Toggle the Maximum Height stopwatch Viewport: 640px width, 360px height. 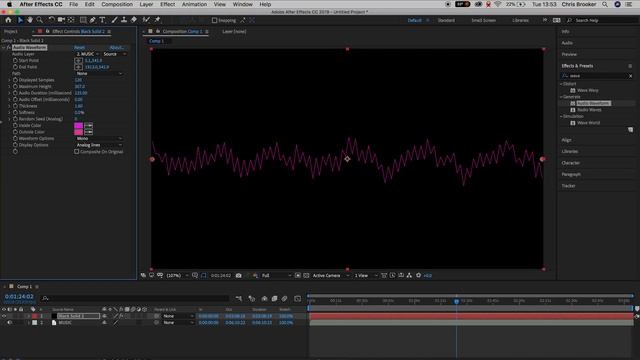(15, 87)
